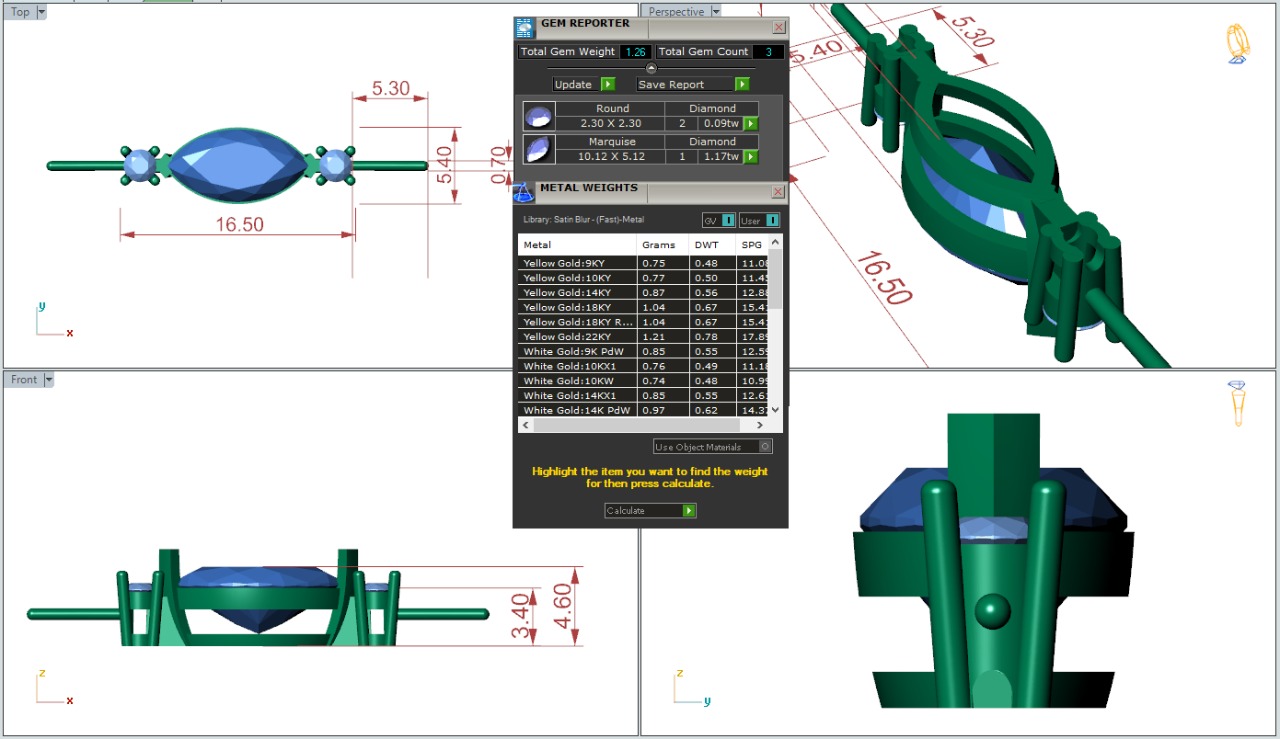This screenshot has width=1280, height=739.
Task: Click the Gem Reporter panel icon
Action: pos(525,28)
